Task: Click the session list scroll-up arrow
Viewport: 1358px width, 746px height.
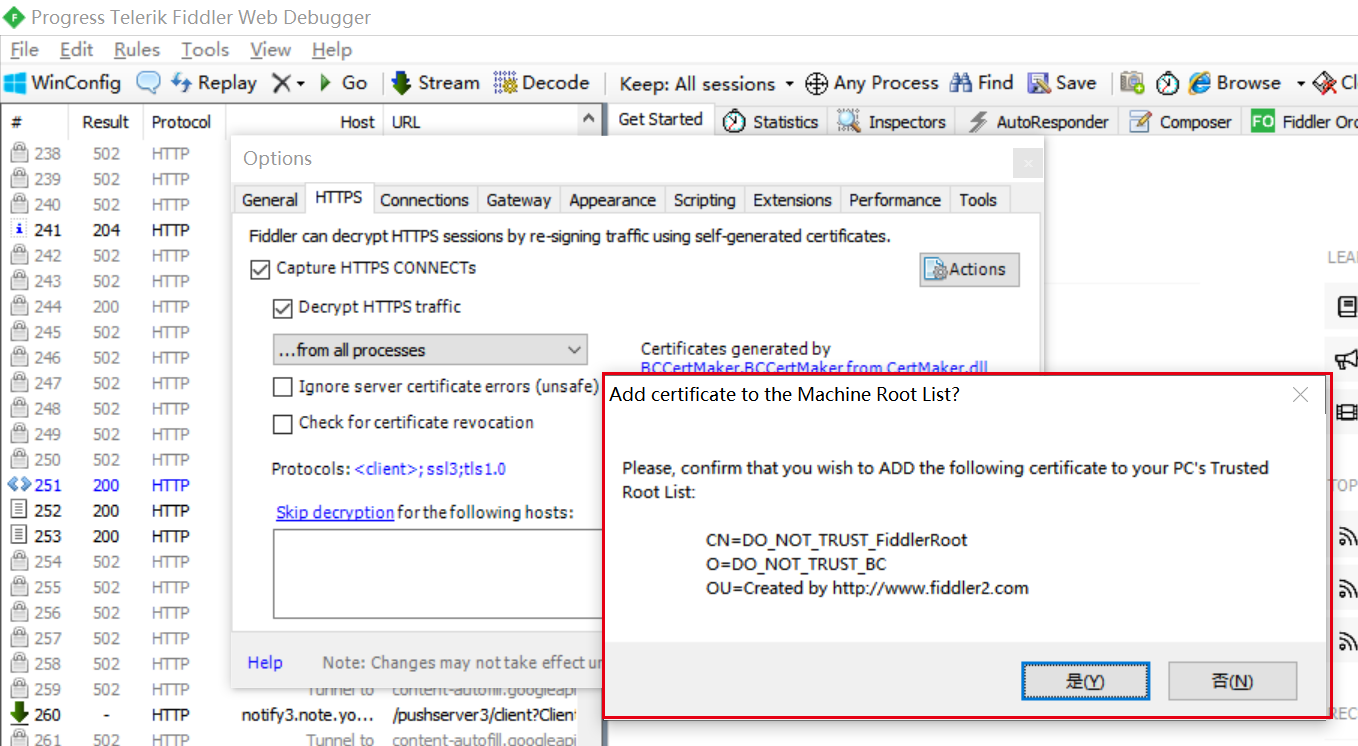Action: (x=588, y=119)
